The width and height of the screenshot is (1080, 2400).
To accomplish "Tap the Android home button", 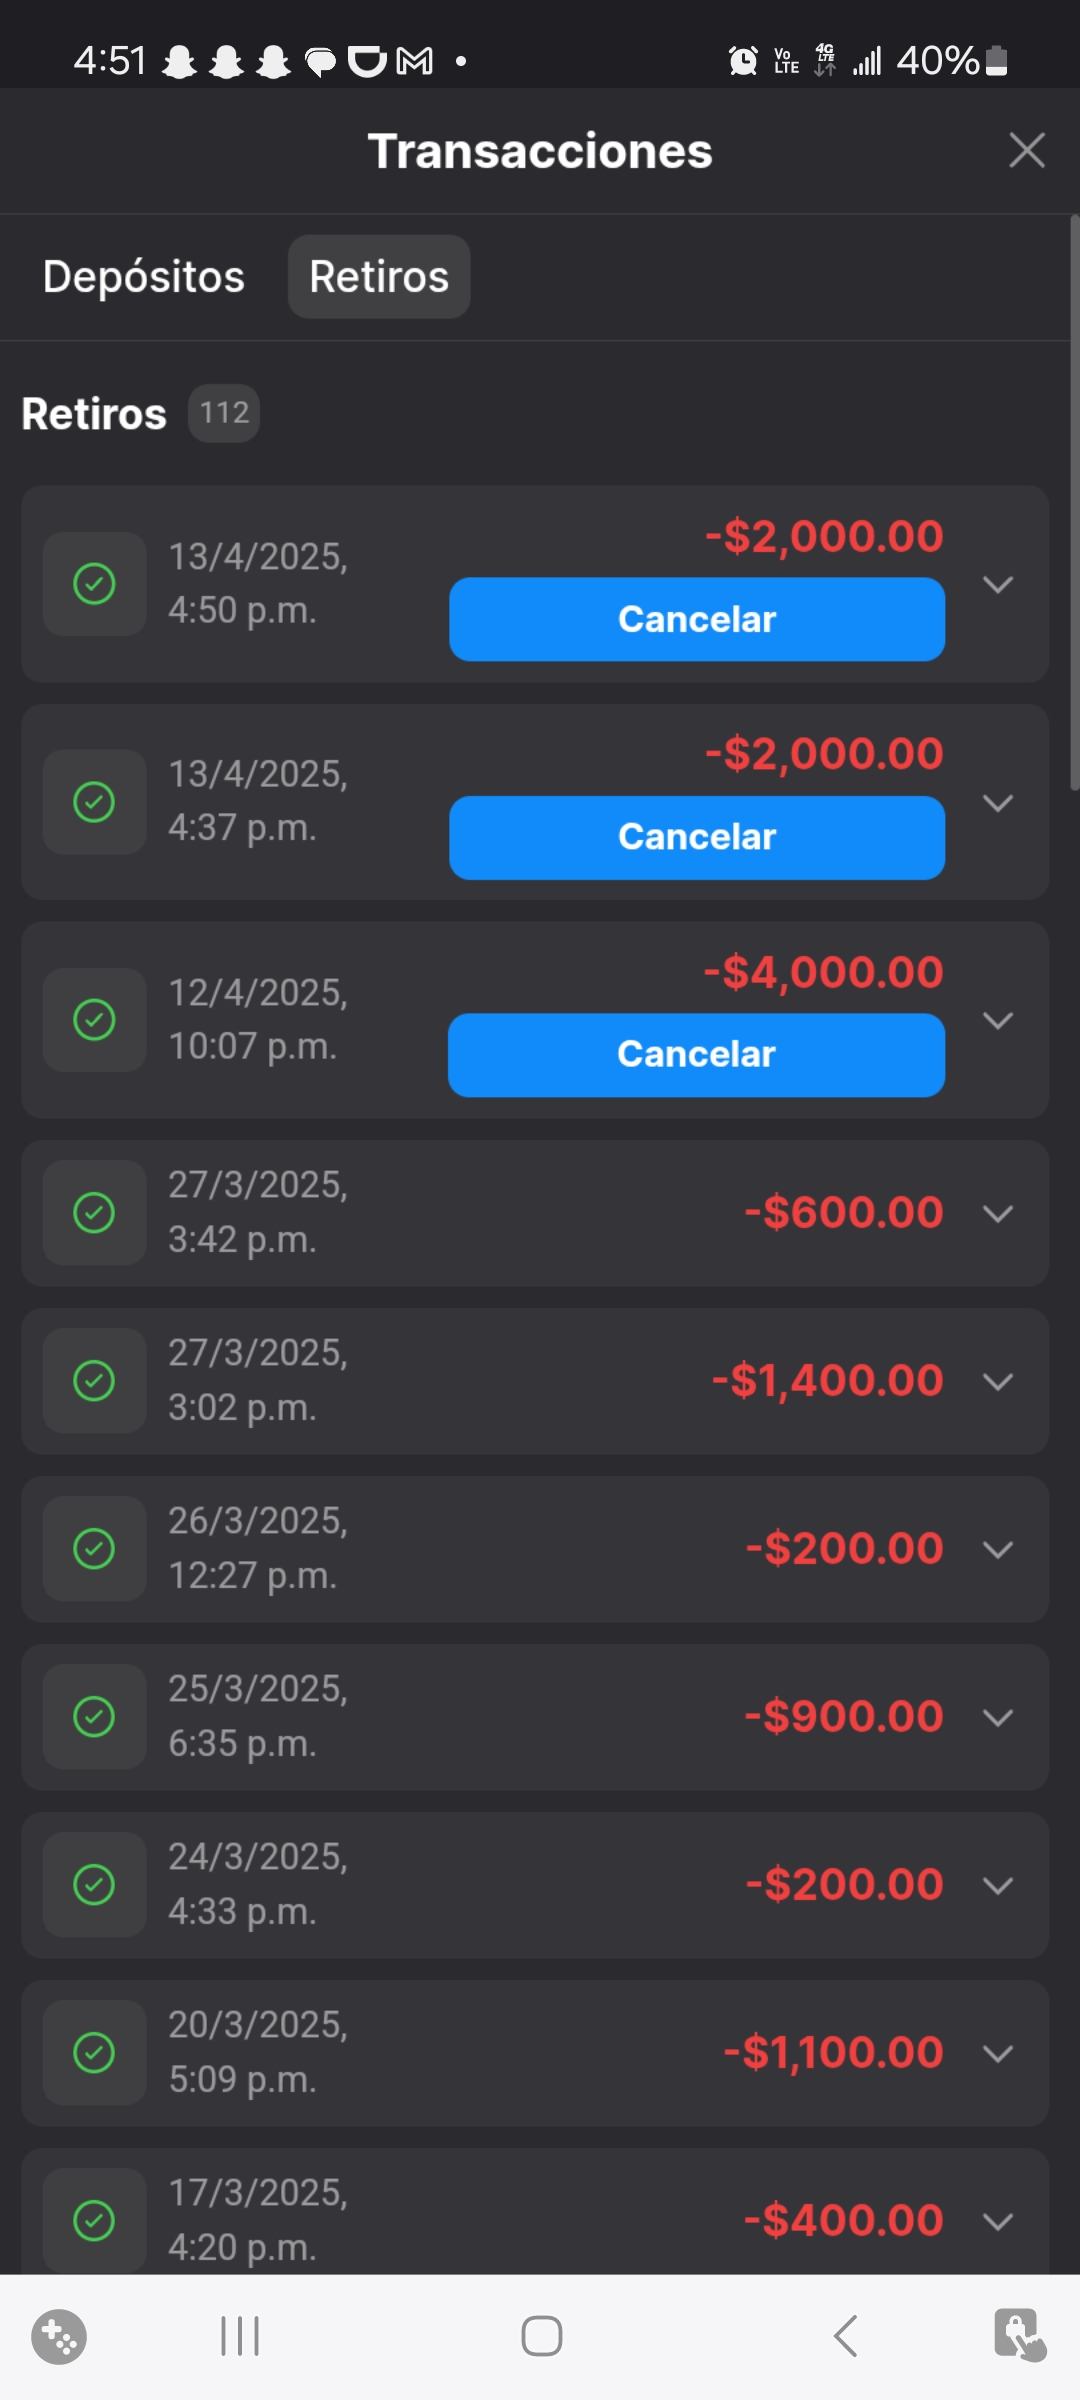I will (541, 2336).
